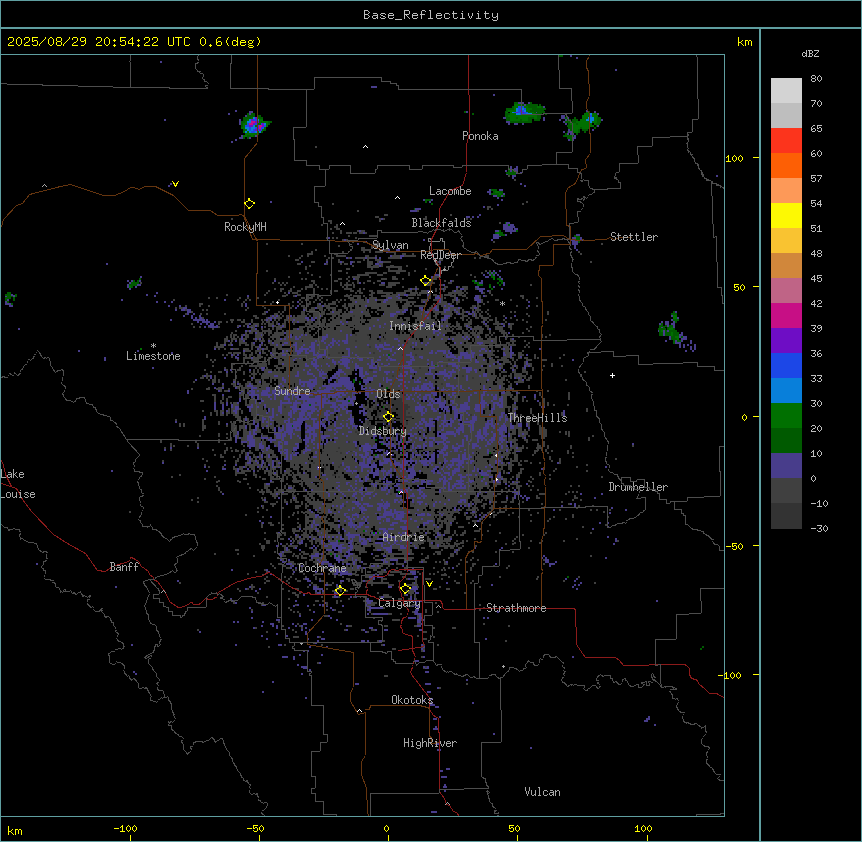The width and height of the screenshot is (862, 842).
Task: Click the RedDeer city label
Action: pyautogui.click(x=440, y=255)
